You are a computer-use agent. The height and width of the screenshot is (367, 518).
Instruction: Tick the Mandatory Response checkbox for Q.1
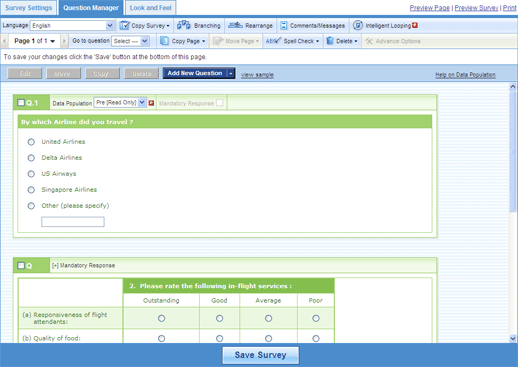219,103
